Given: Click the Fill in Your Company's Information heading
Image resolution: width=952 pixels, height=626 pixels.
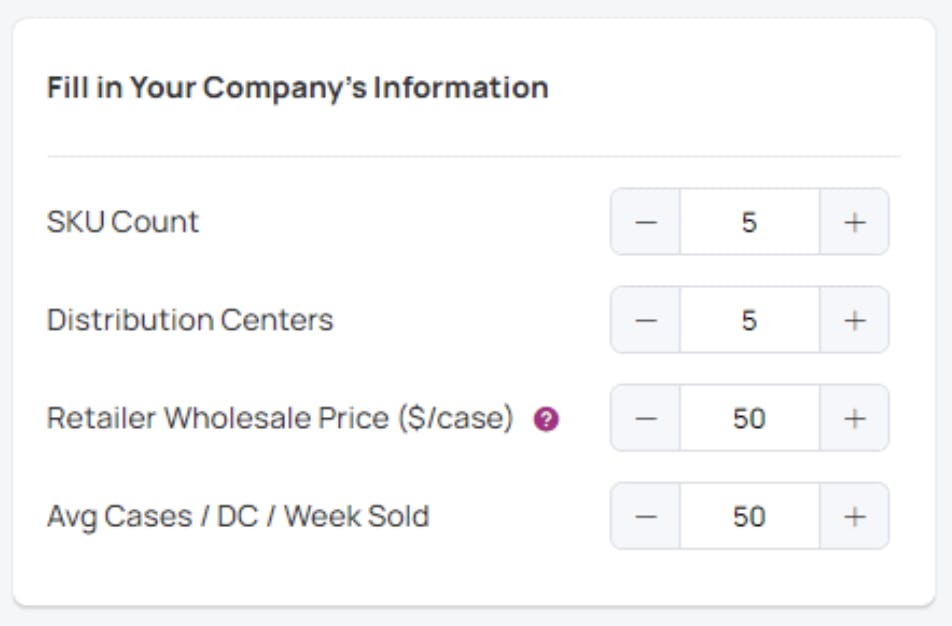Looking at the screenshot, I should coord(297,87).
